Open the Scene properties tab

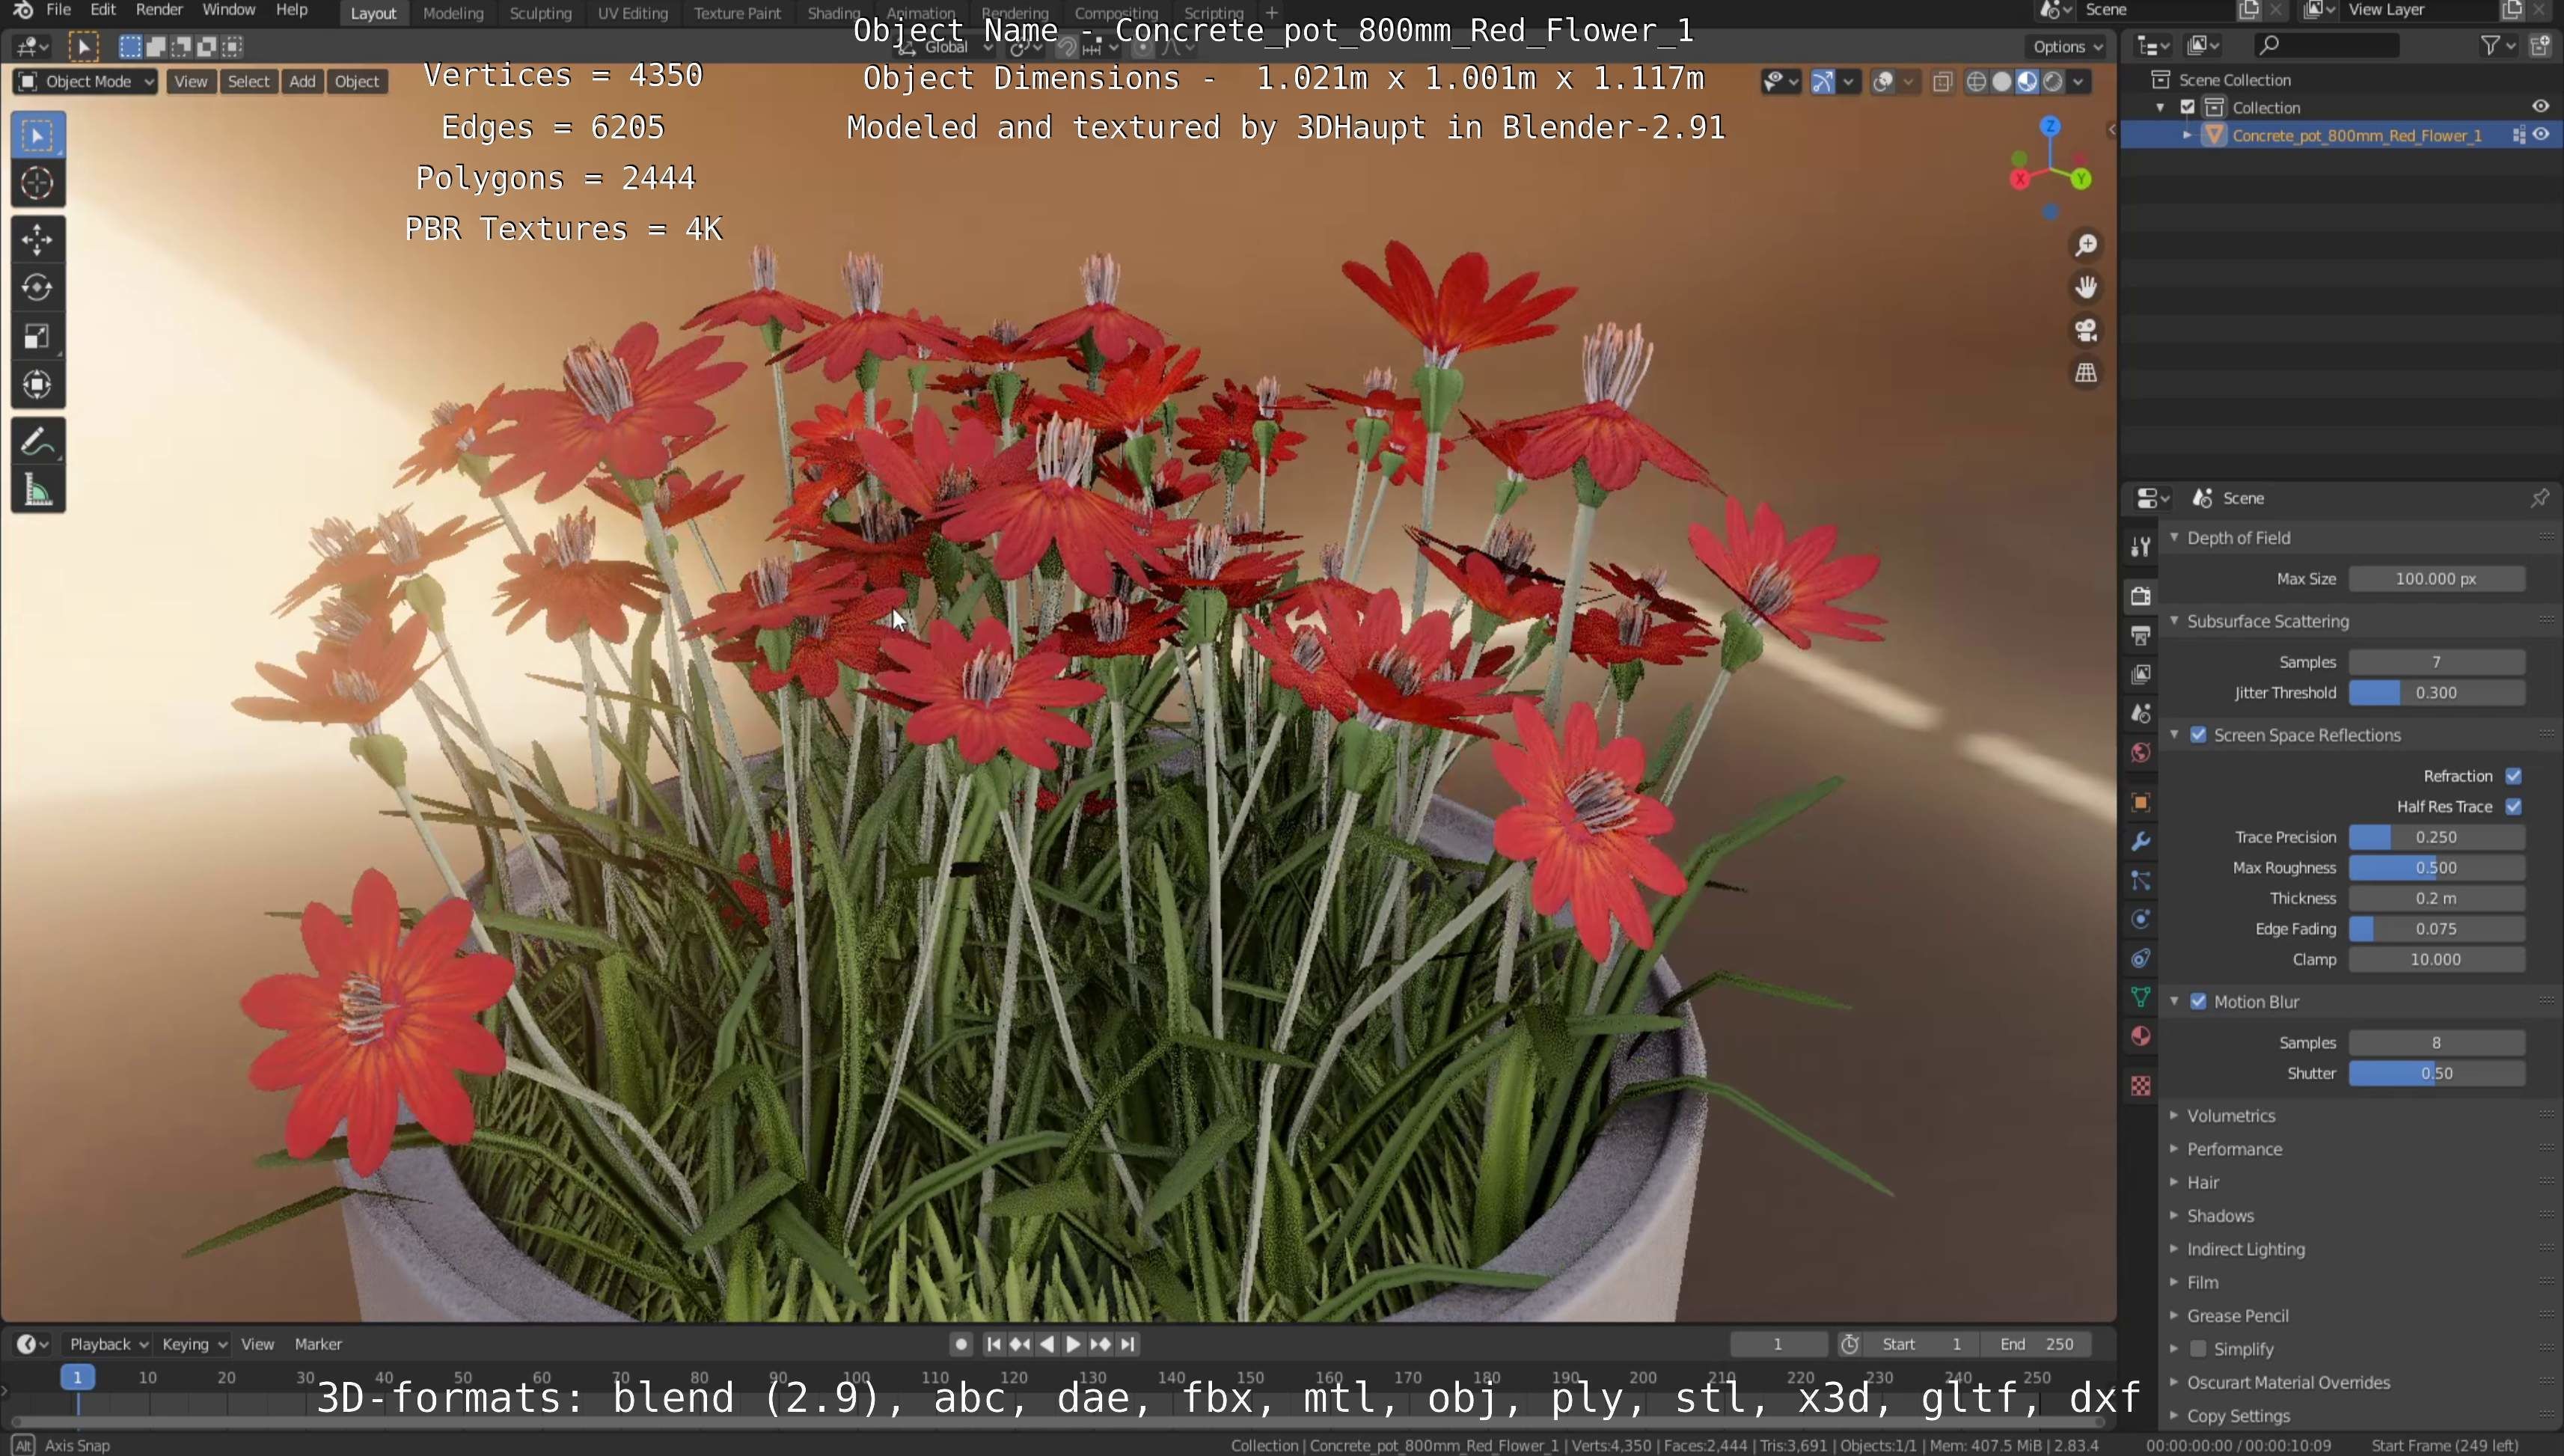click(2140, 713)
